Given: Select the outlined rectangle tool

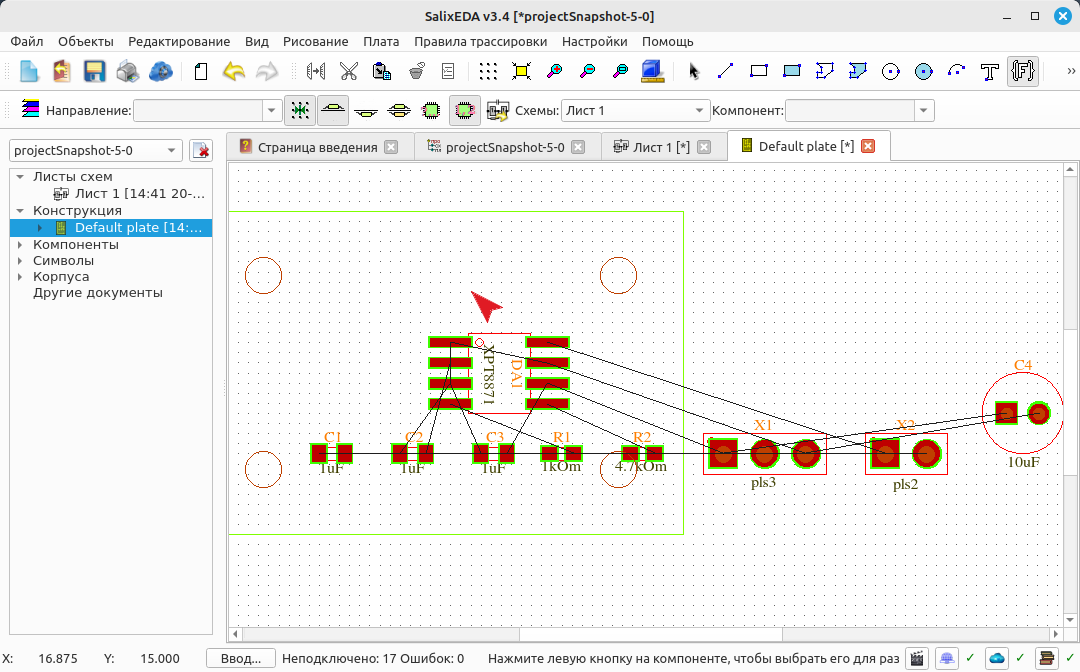Looking at the screenshot, I should (x=758, y=71).
